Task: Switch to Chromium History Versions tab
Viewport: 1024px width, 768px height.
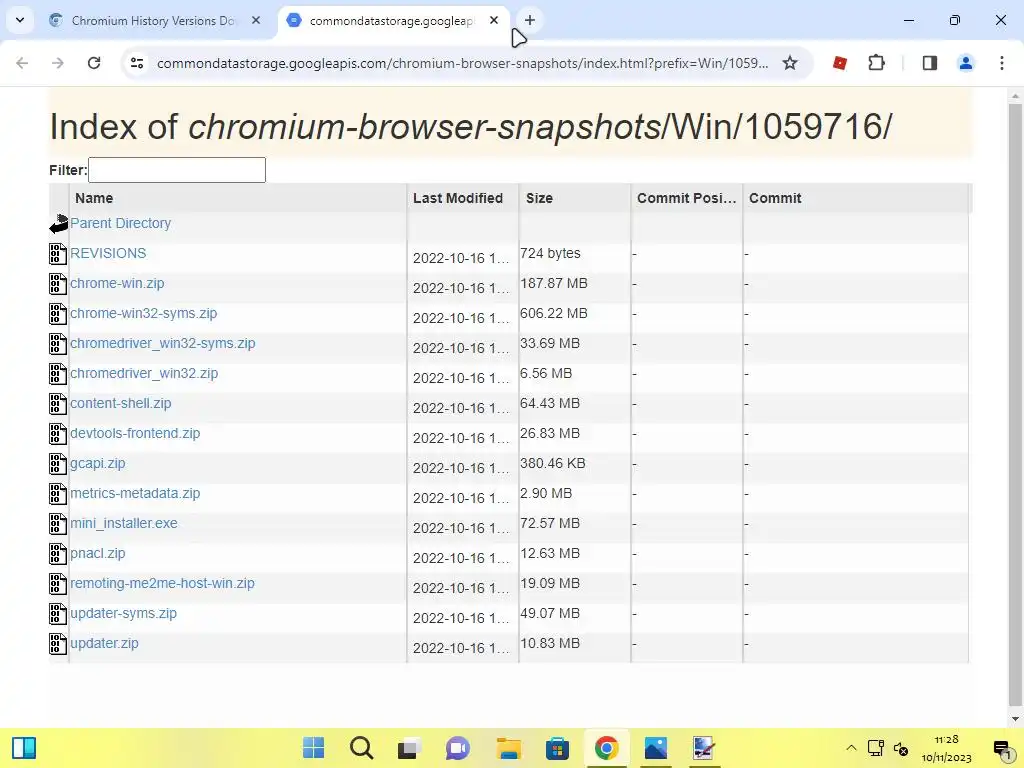Action: tap(153, 21)
